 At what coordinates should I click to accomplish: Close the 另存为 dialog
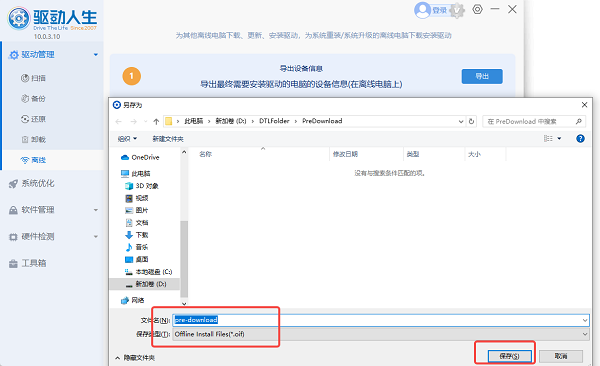pos(584,105)
